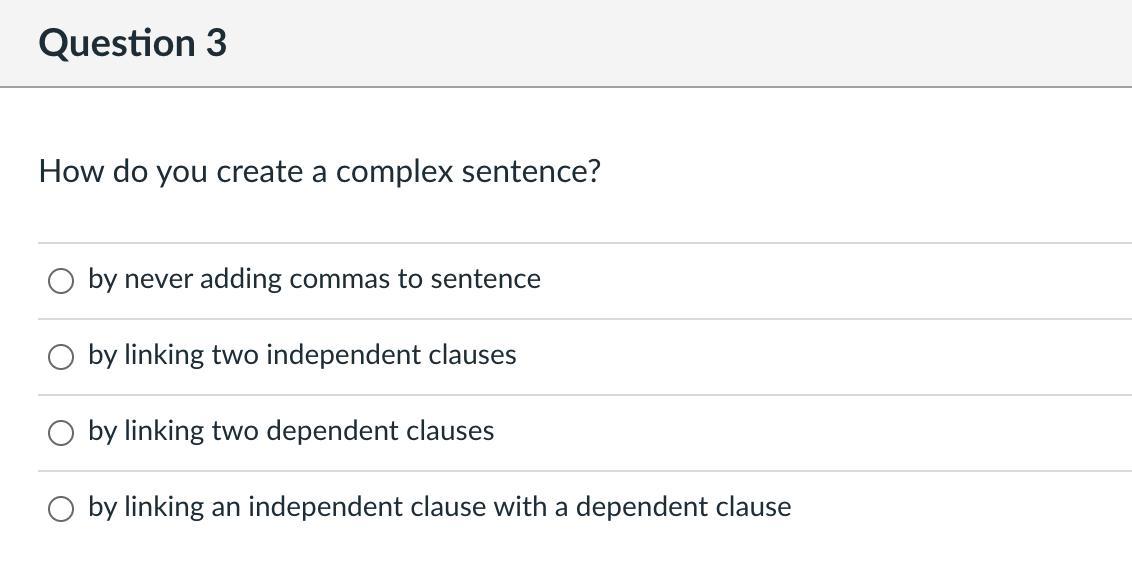Screen dimensions: 1132x582
Task: Click the word "never" in the first answer
Action: click(158, 279)
